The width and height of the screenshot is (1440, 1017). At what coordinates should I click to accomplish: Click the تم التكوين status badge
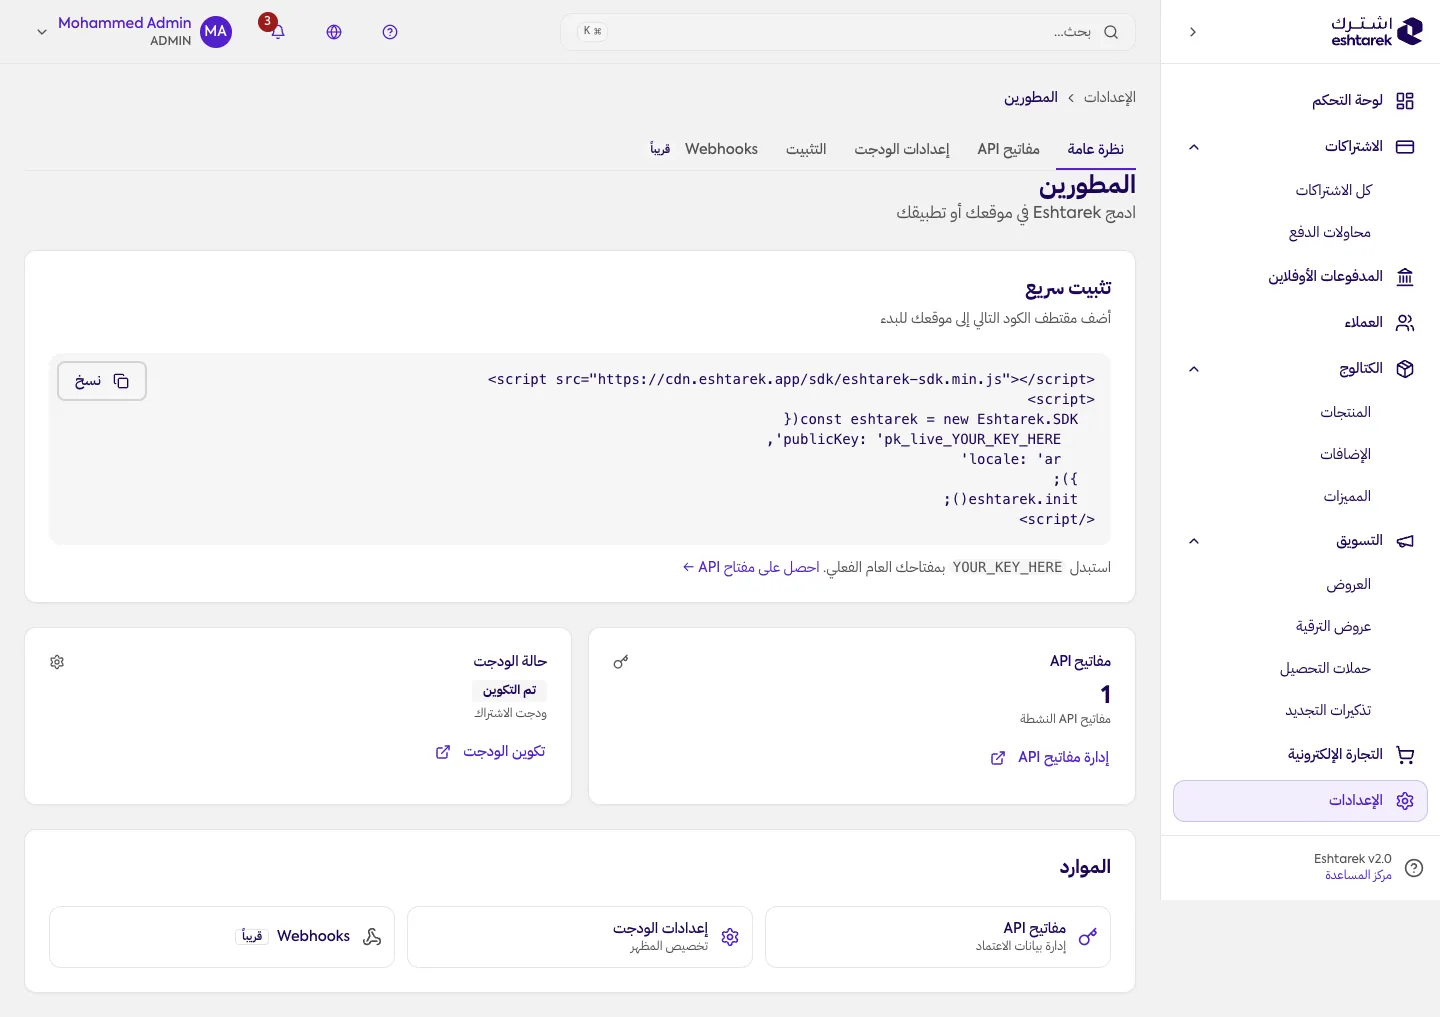(x=510, y=690)
